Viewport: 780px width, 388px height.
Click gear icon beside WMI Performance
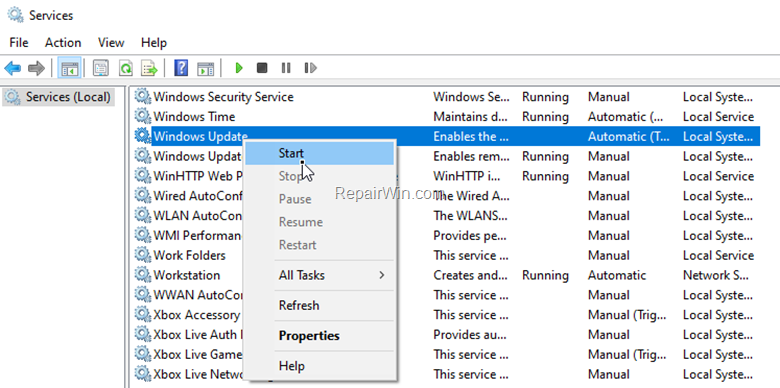143,235
